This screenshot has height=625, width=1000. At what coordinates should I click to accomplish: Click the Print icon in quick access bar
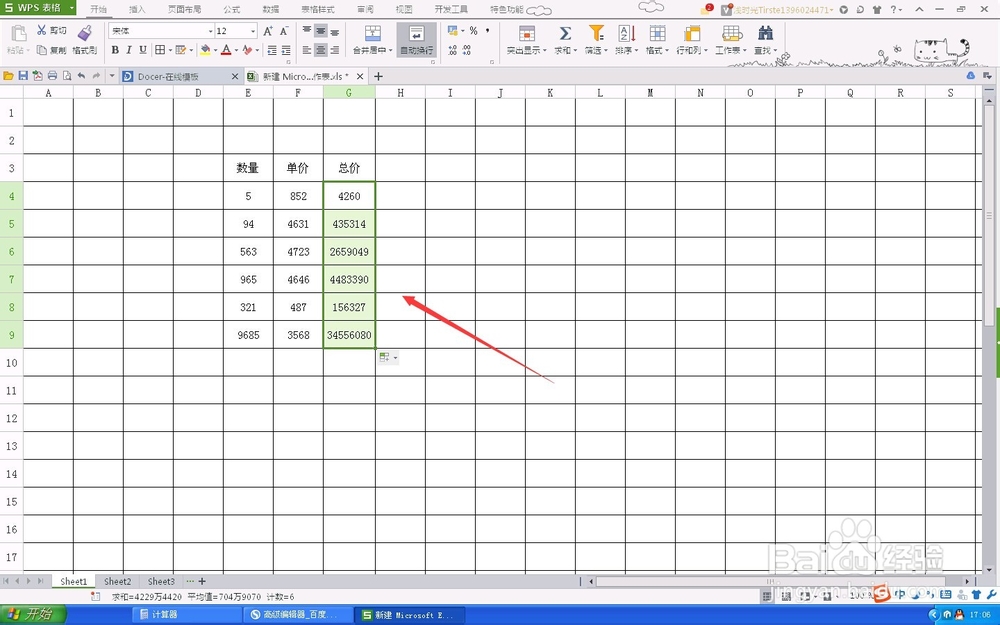coord(52,76)
